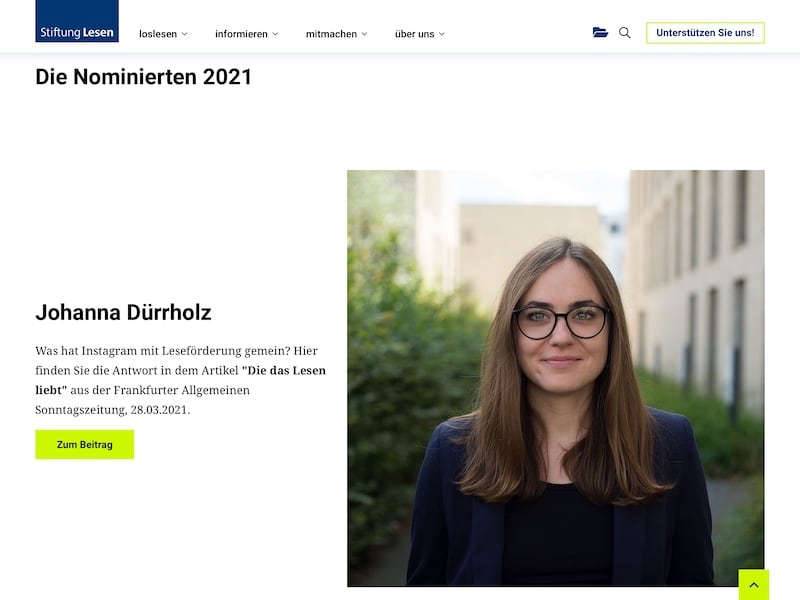Open the folder icon in the header
The width and height of the screenshot is (800, 600).
pos(600,33)
